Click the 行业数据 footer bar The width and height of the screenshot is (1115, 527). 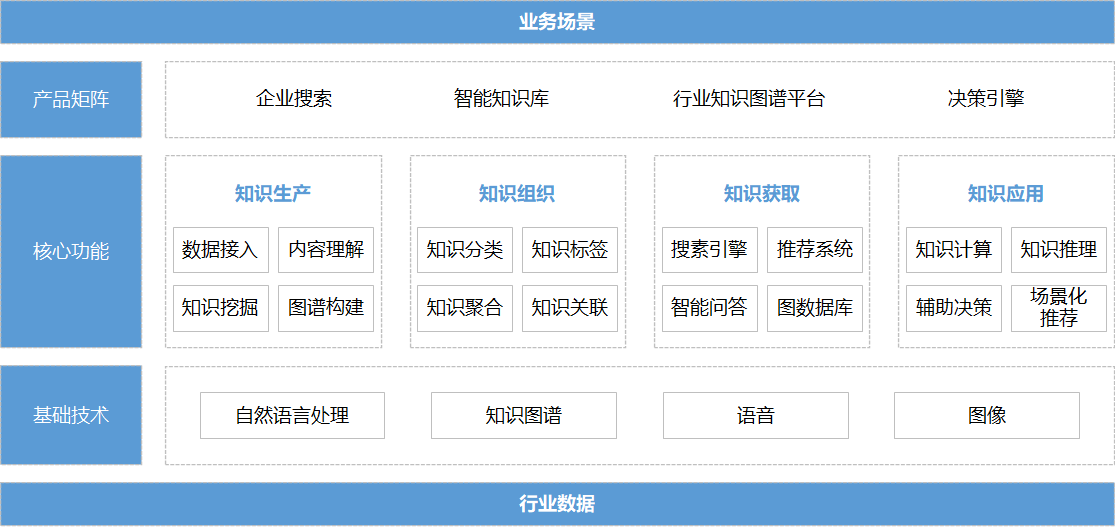coord(557,504)
